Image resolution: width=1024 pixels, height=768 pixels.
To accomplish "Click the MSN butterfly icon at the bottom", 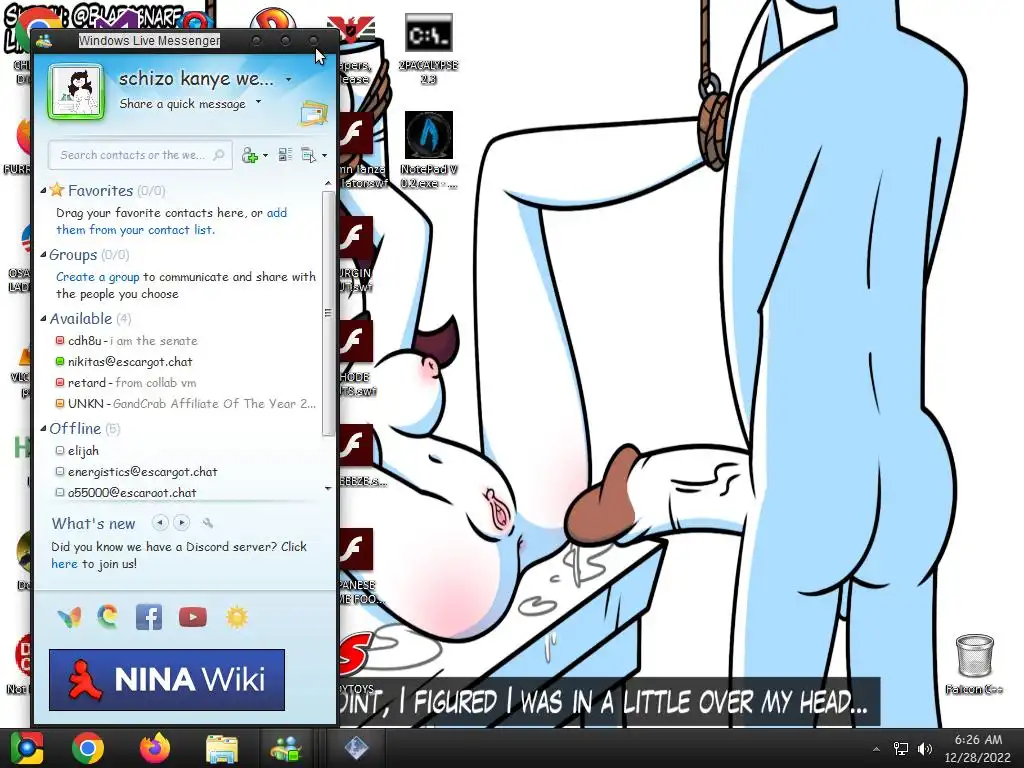I will [x=69, y=617].
